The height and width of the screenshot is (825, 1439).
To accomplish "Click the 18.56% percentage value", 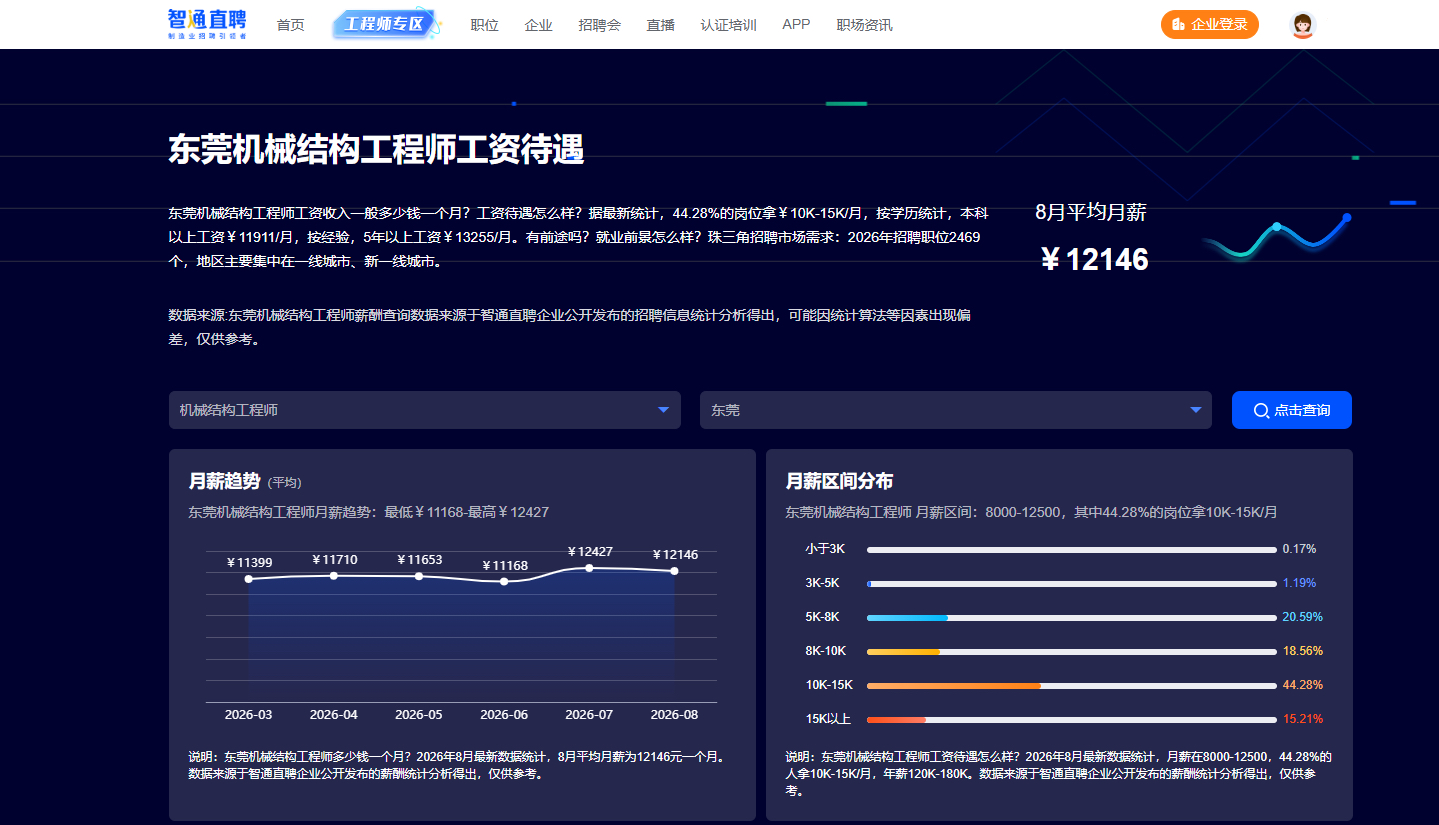I will tap(1303, 651).
